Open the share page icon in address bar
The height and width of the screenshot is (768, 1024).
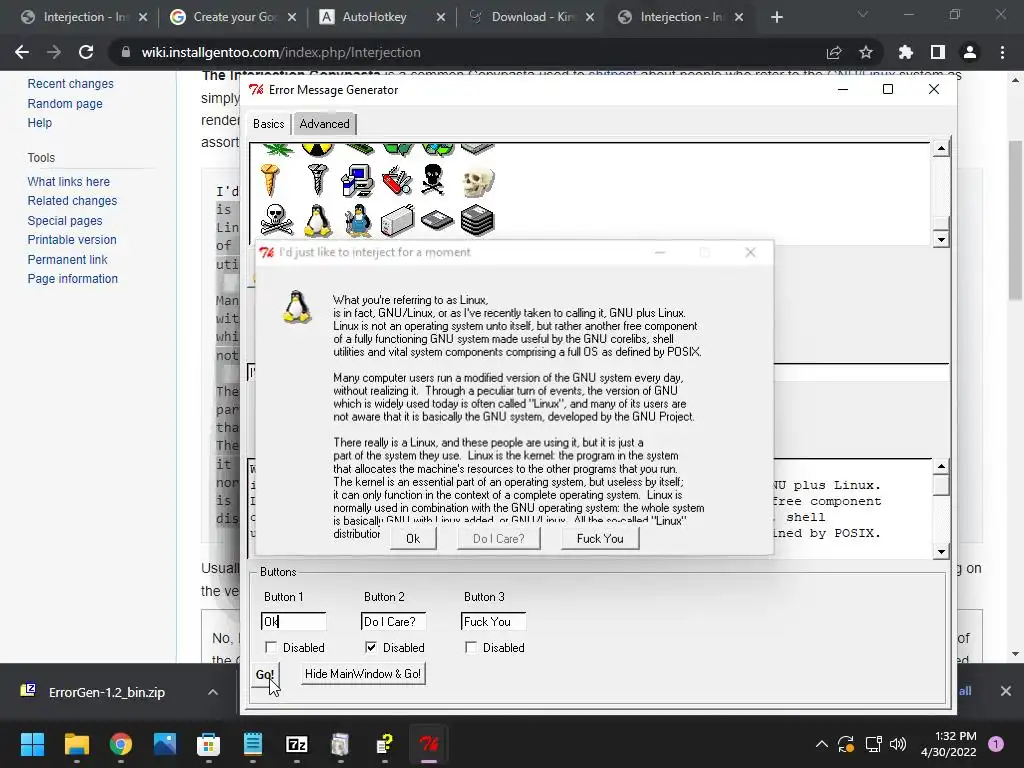click(833, 52)
